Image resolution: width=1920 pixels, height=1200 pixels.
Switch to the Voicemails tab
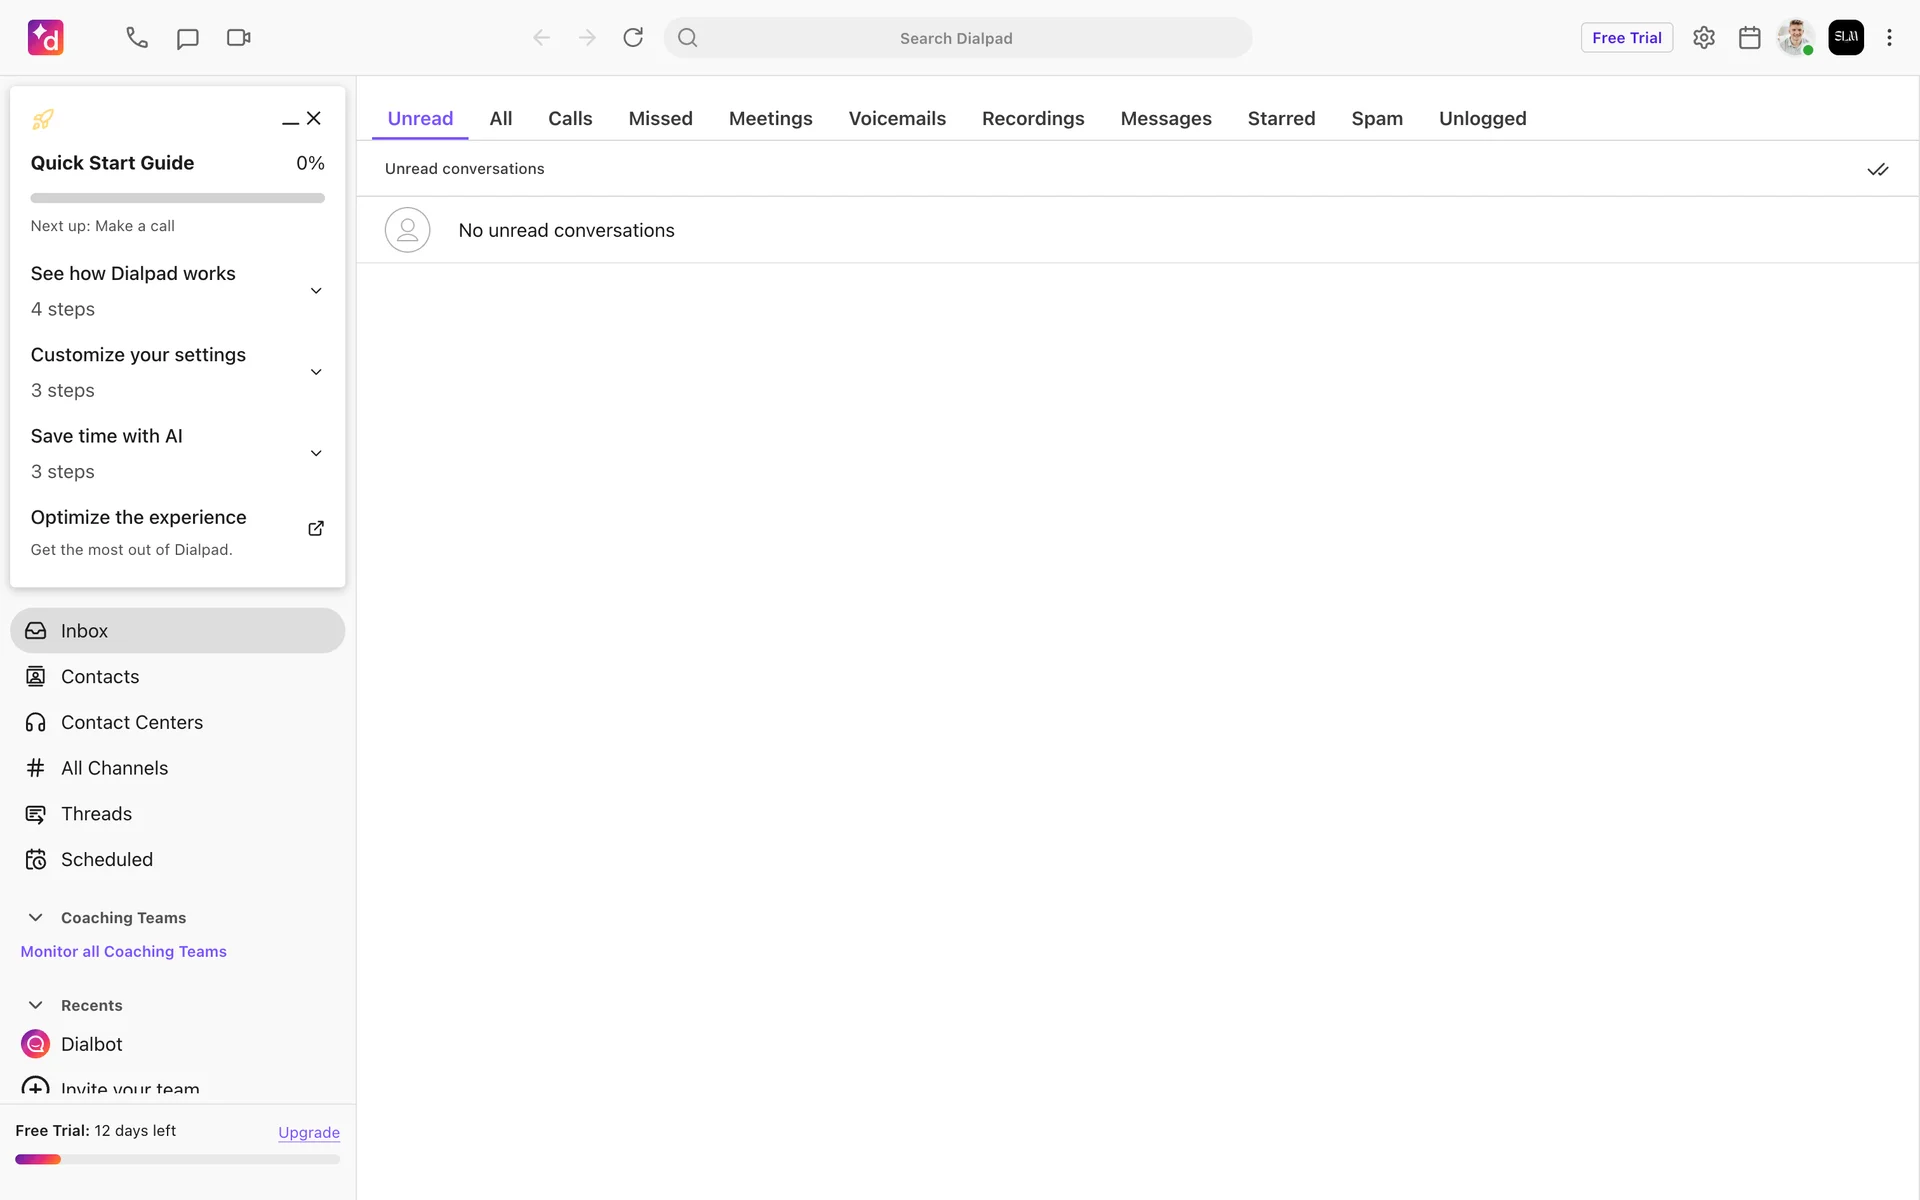tap(897, 118)
